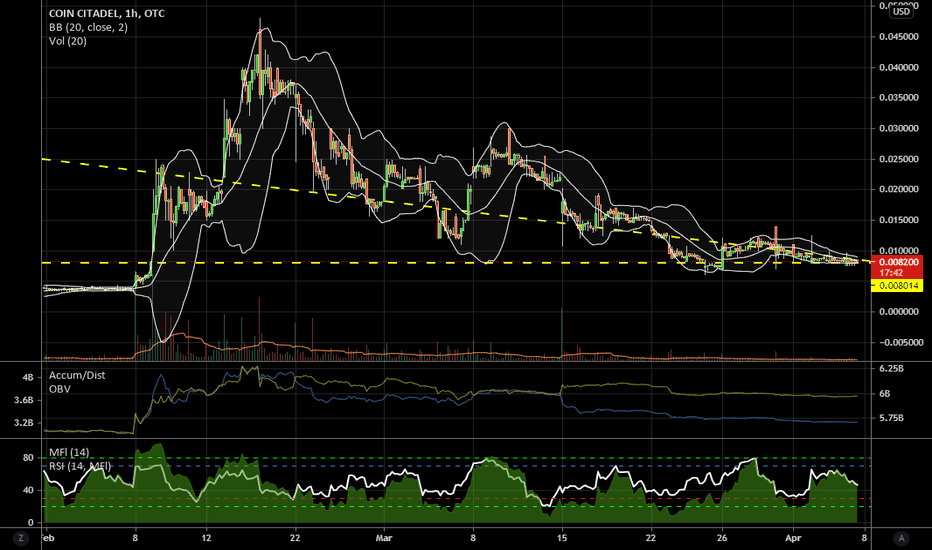Select the Accum/Dist indicator label
Image resolution: width=932 pixels, height=550 pixels.
77,375
